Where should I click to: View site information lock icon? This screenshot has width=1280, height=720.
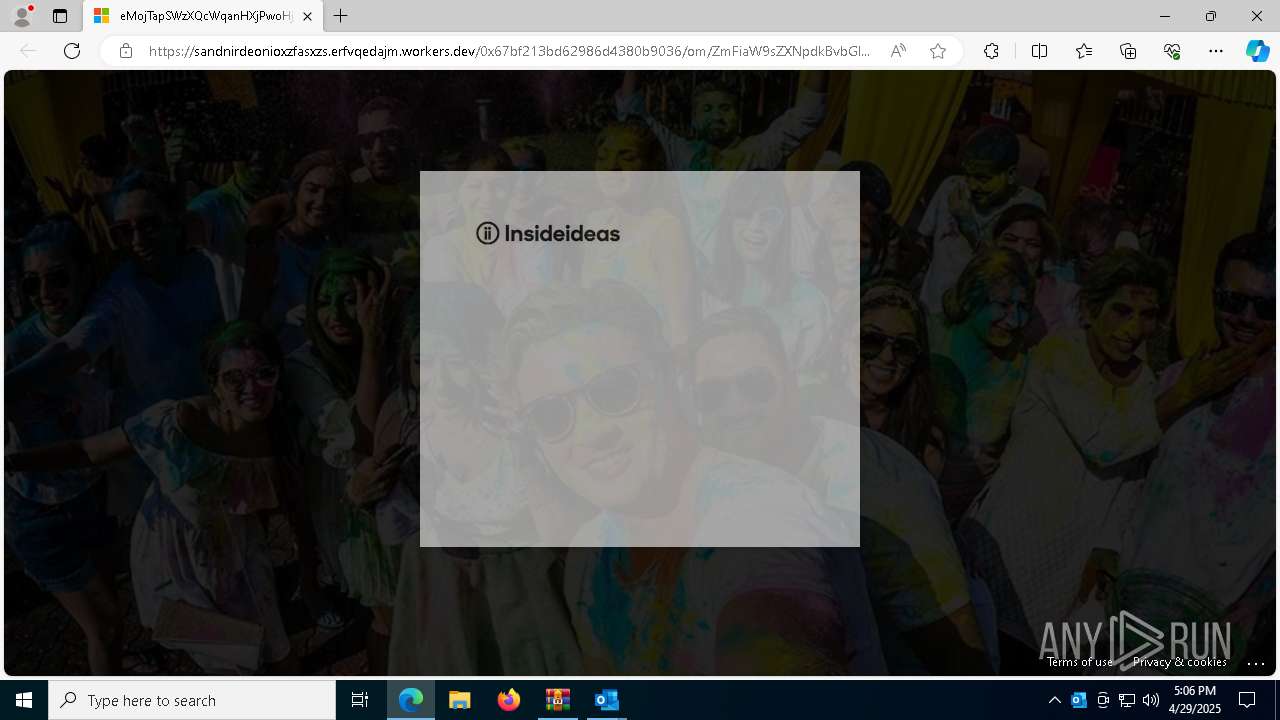point(126,51)
